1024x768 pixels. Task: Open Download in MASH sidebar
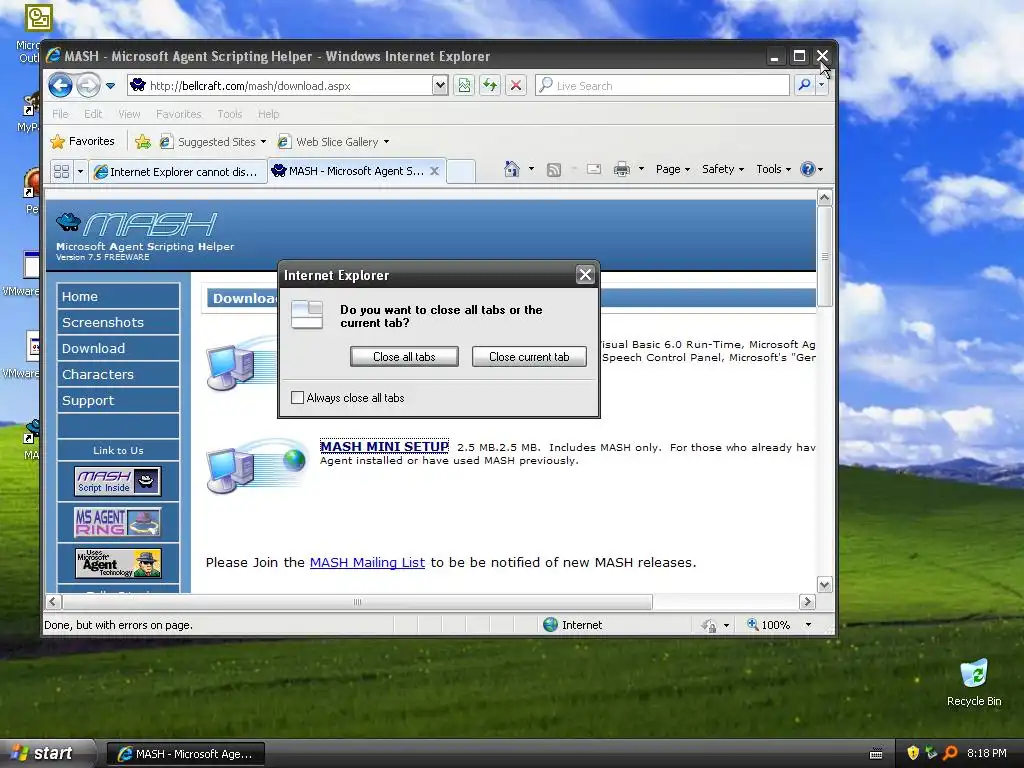[x=118, y=349]
